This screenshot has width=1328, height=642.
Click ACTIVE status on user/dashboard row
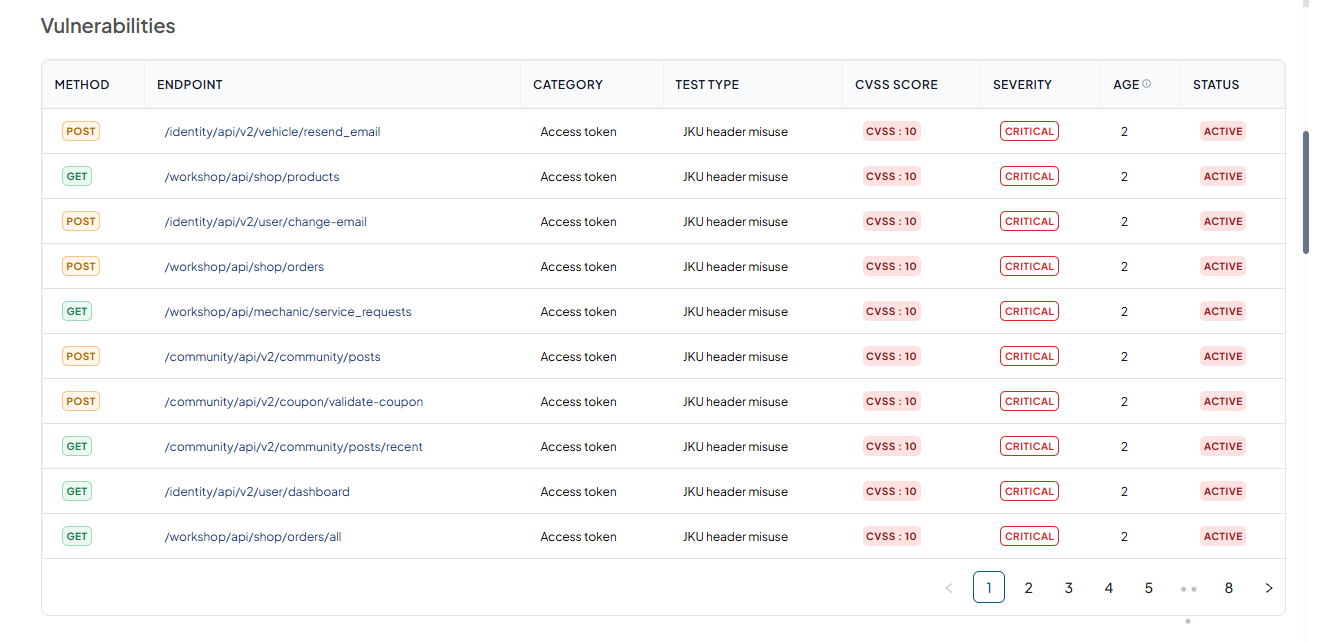[1223, 491]
